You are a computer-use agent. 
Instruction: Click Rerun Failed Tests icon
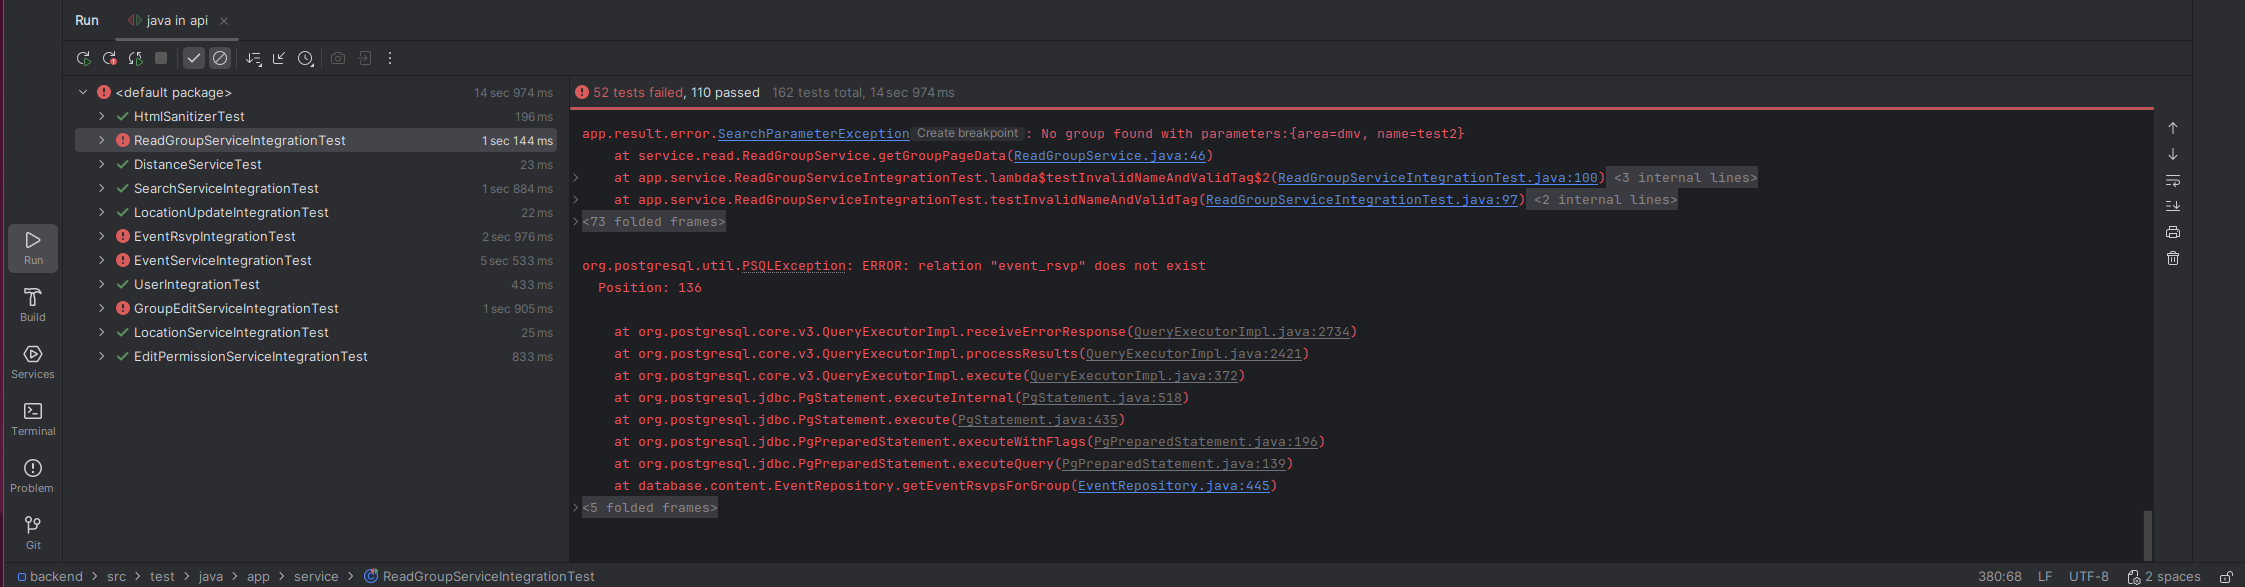coord(110,59)
